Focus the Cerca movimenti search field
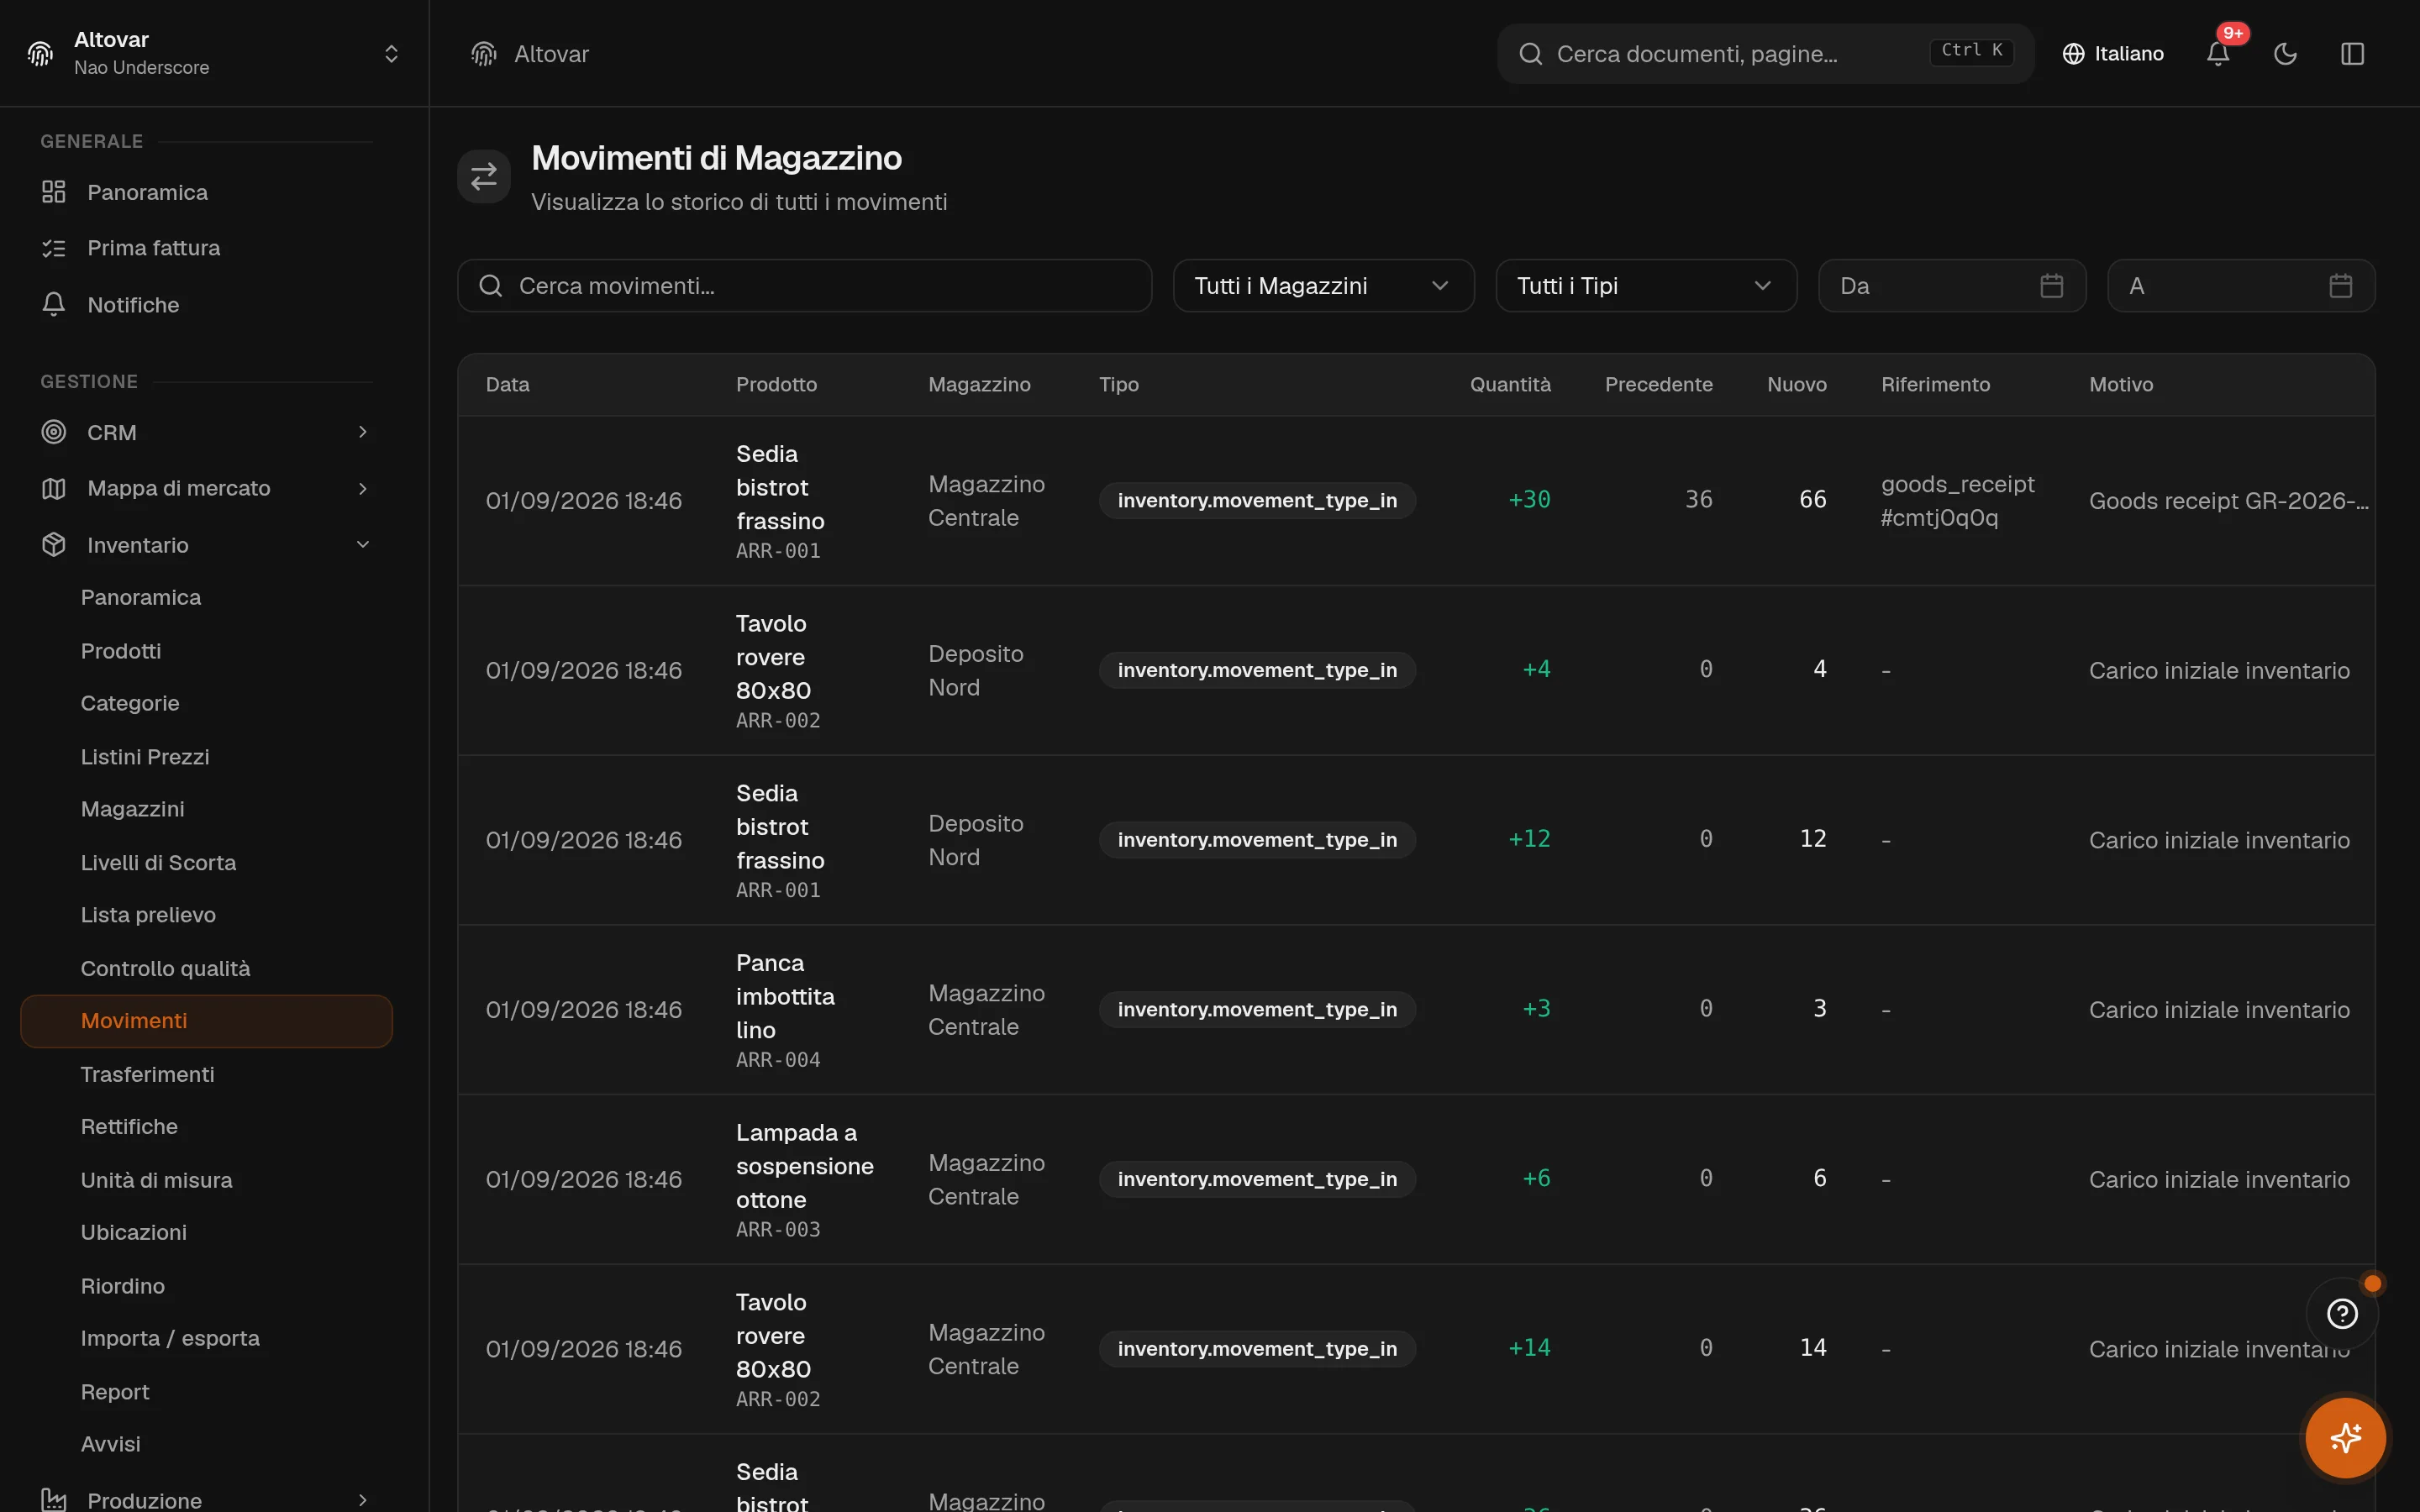The width and height of the screenshot is (2420, 1512). (804, 286)
